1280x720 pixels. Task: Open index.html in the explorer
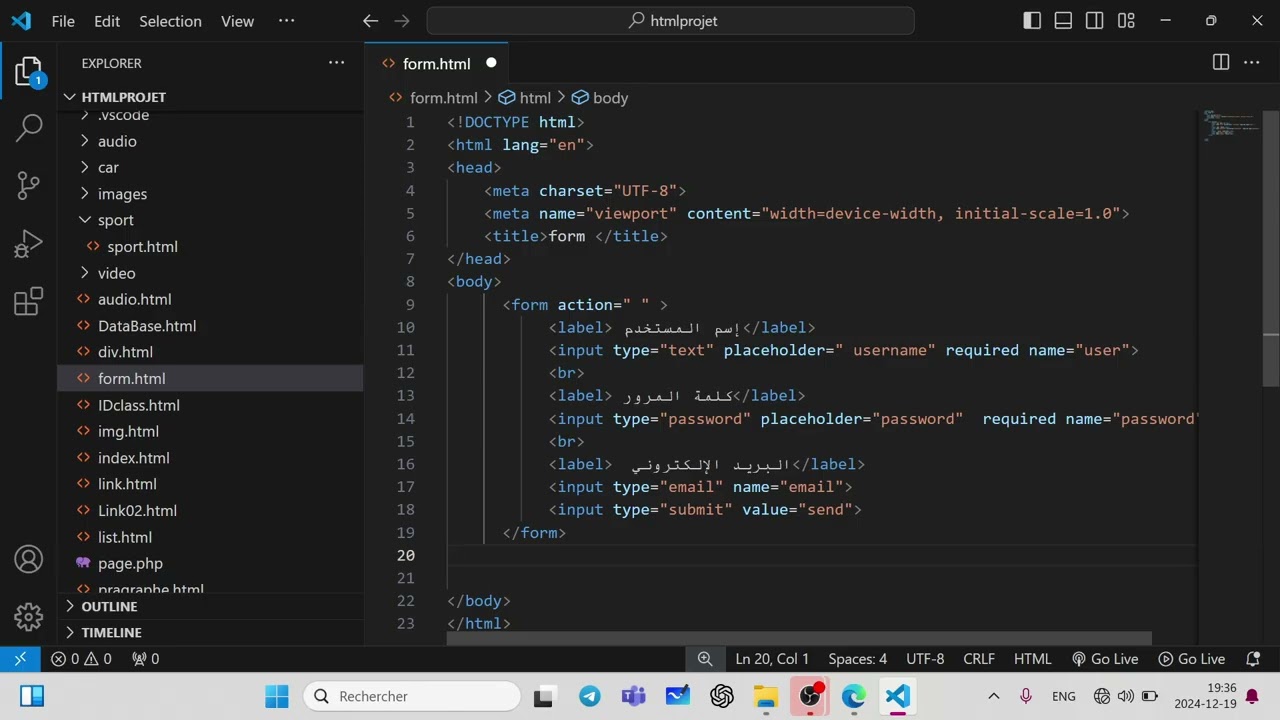coord(133,458)
